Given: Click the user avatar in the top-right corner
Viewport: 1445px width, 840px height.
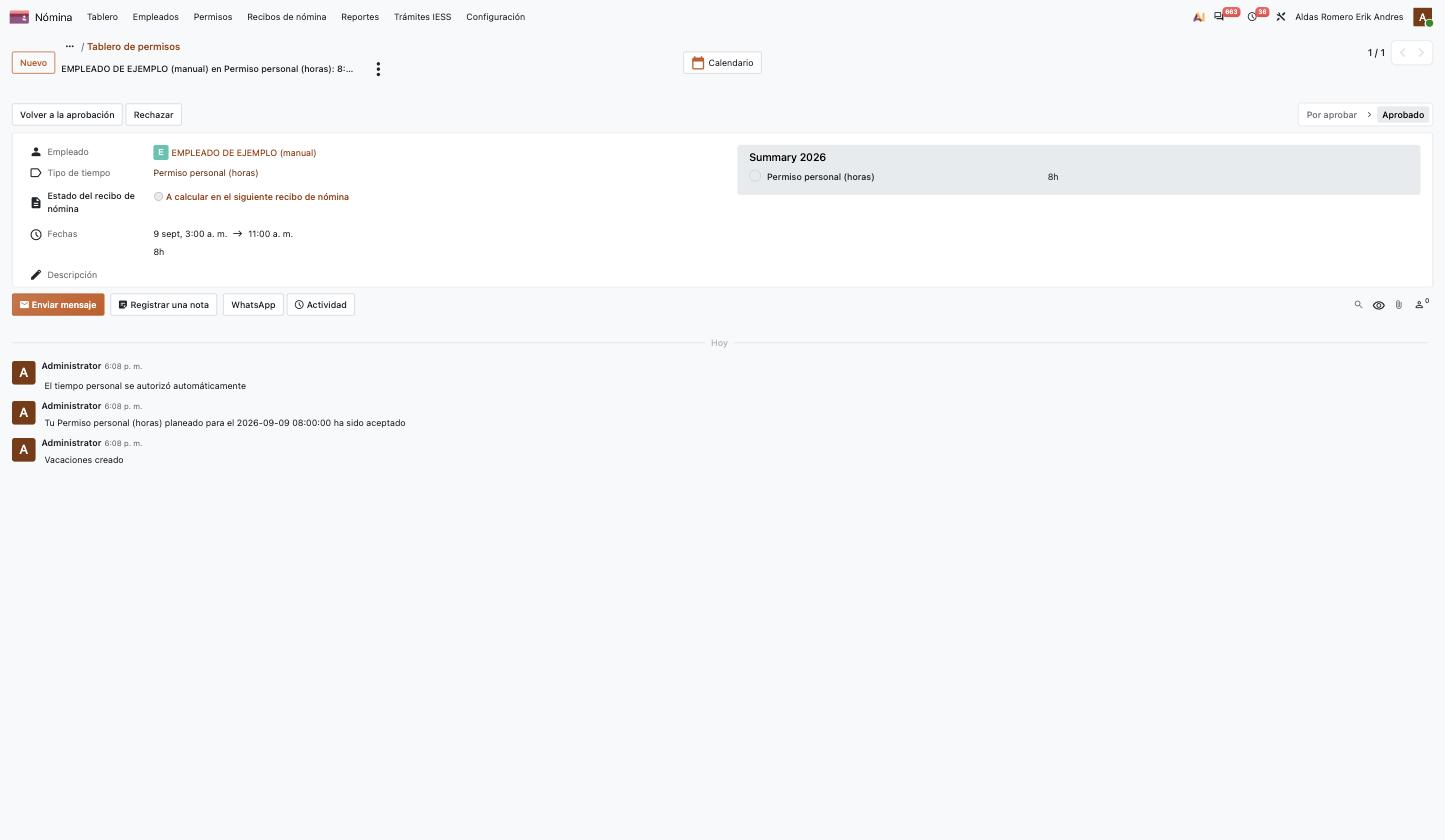Looking at the screenshot, I should pos(1422,17).
